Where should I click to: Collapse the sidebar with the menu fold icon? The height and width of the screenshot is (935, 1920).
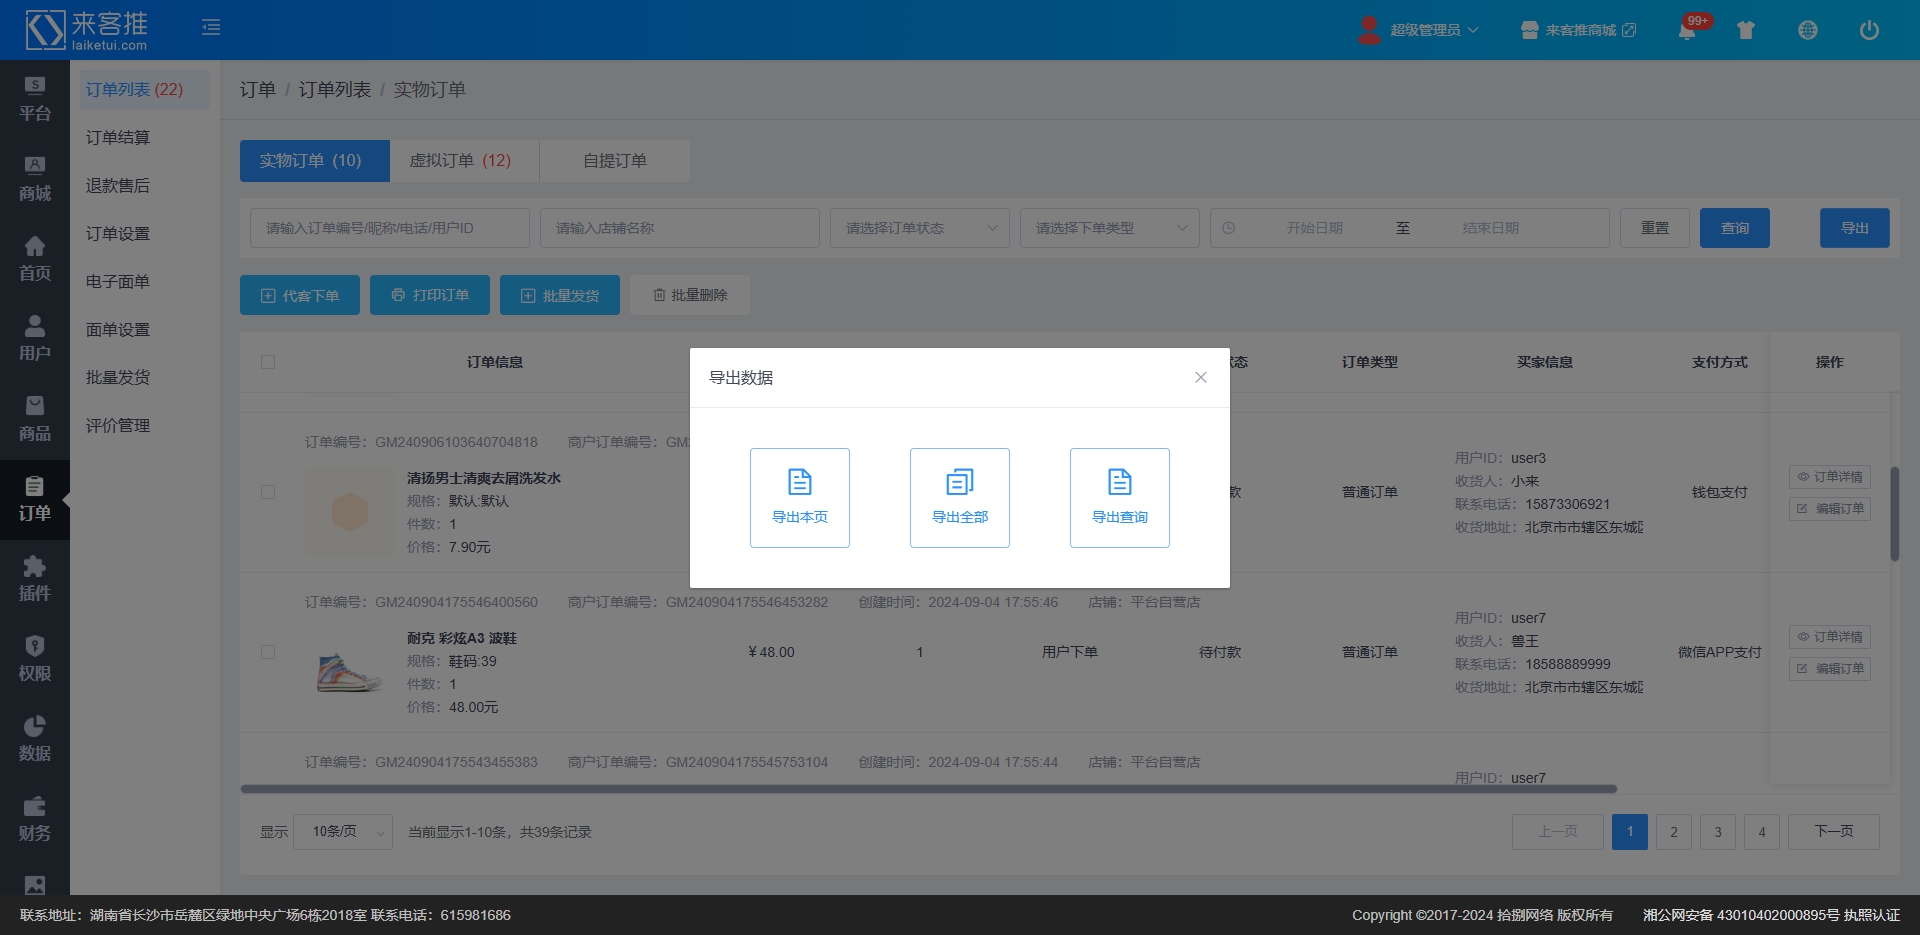point(211,28)
